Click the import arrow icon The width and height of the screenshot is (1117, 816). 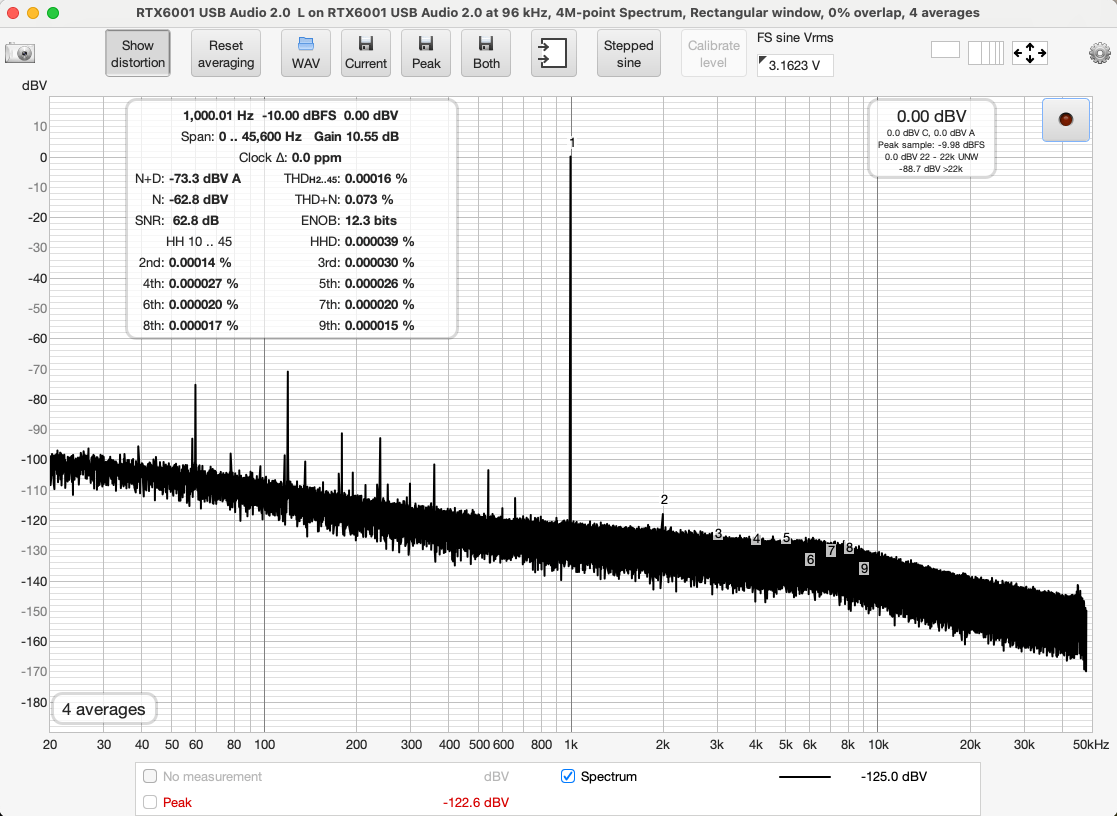(554, 53)
